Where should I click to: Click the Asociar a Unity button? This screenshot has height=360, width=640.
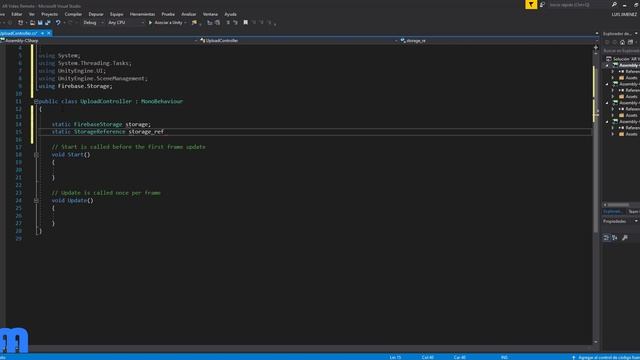pyautogui.click(x=168, y=22)
